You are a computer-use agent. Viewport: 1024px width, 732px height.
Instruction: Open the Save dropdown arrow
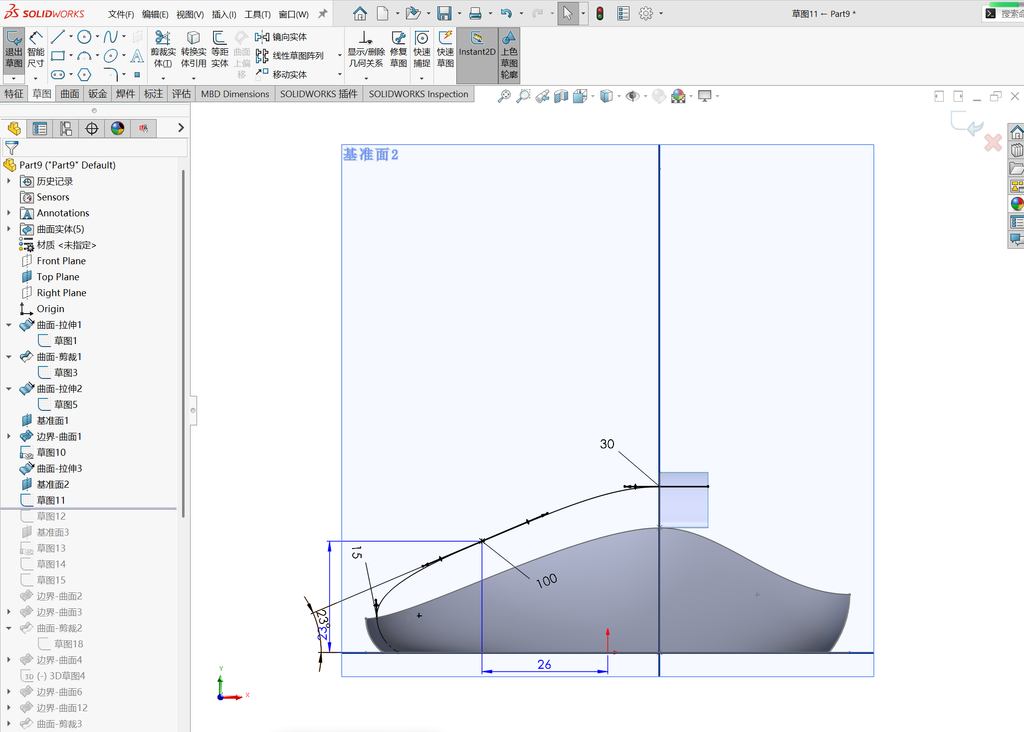(459, 13)
